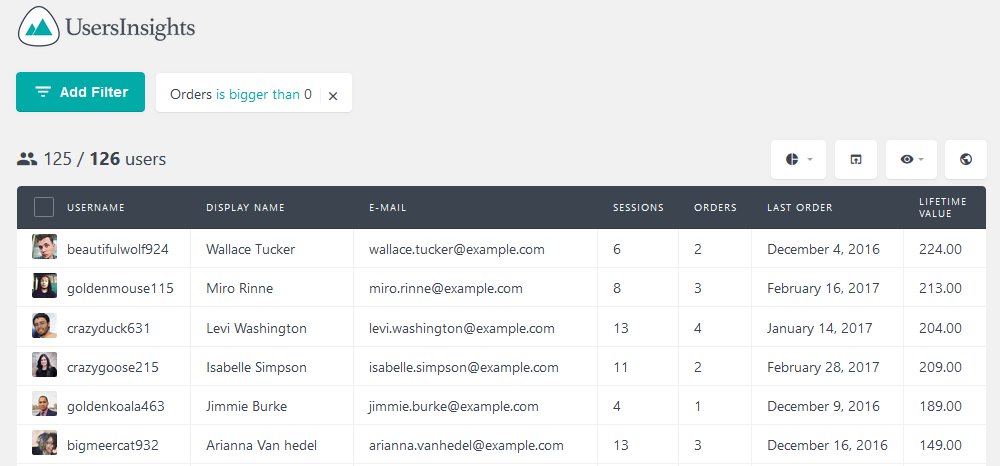Image resolution: width=1000 pixels, height=466 pixels.
Task: Click the avatar of crazygoose215
Action: point(45,365)
